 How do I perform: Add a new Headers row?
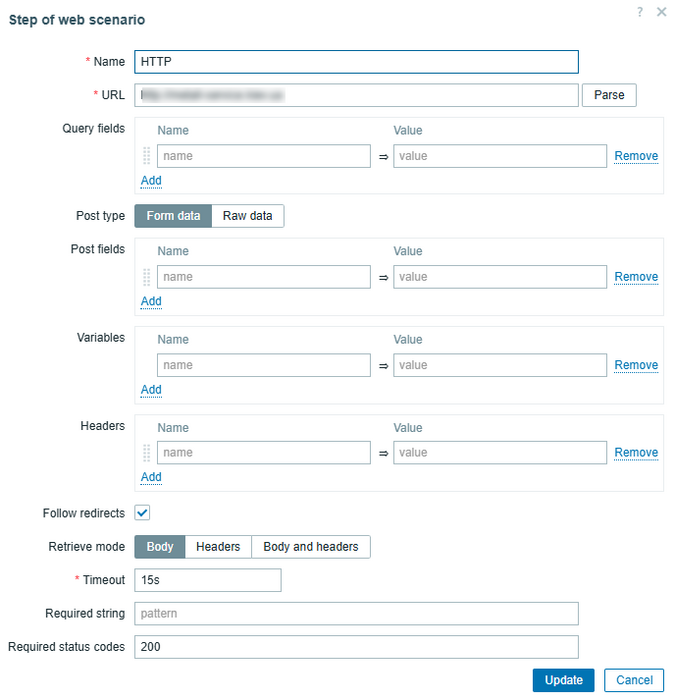click(151, 477)
